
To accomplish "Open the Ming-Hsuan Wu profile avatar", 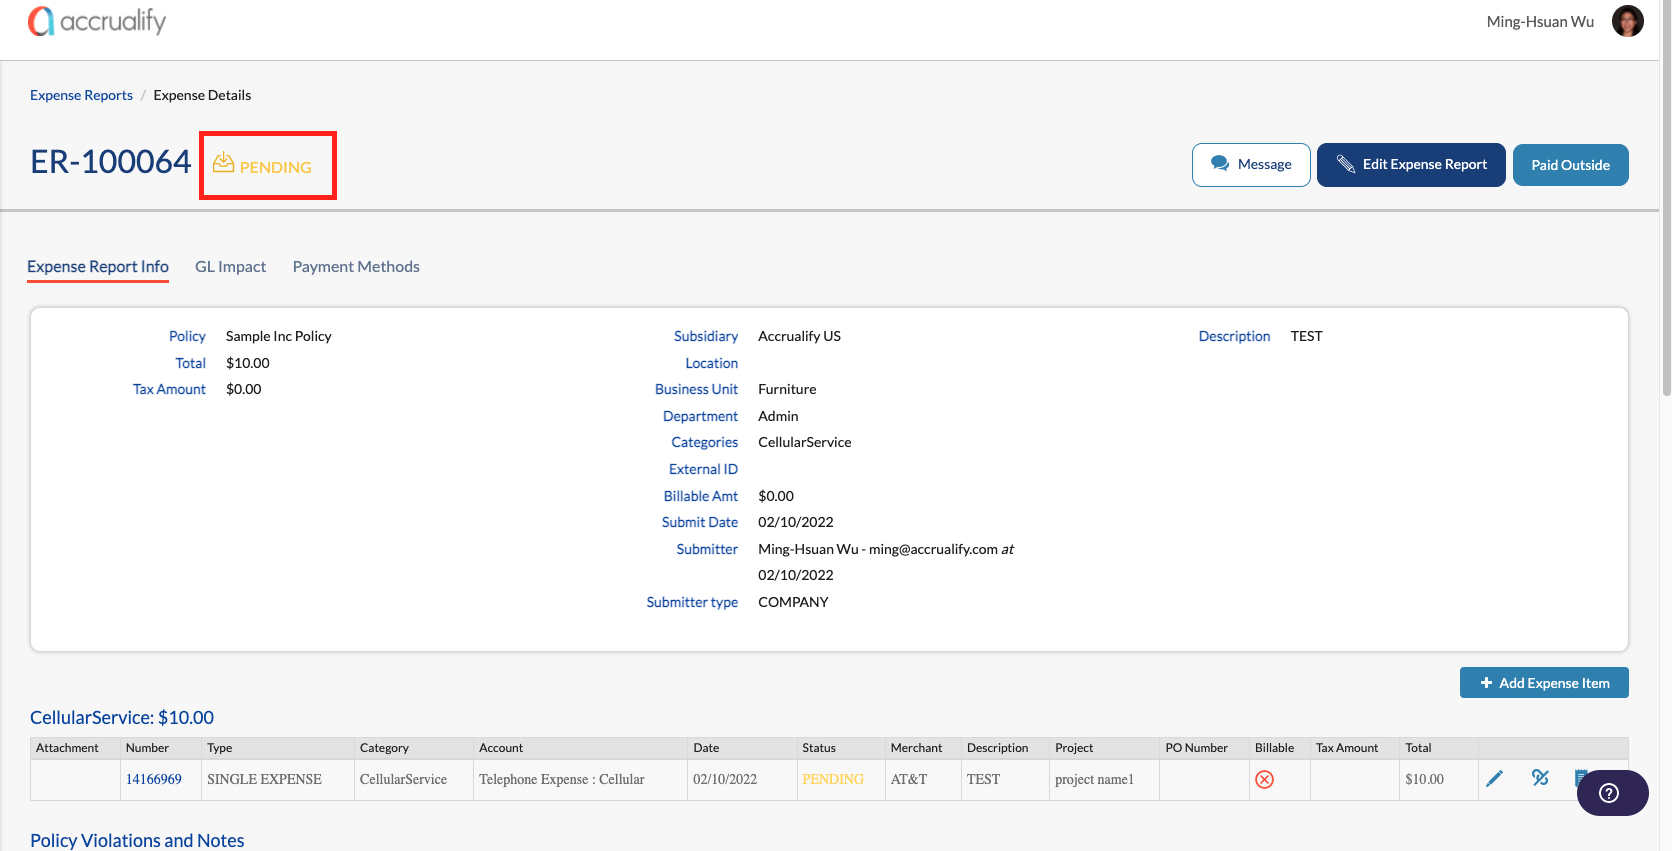I will pyautogui.click(x=1627, y=21).
